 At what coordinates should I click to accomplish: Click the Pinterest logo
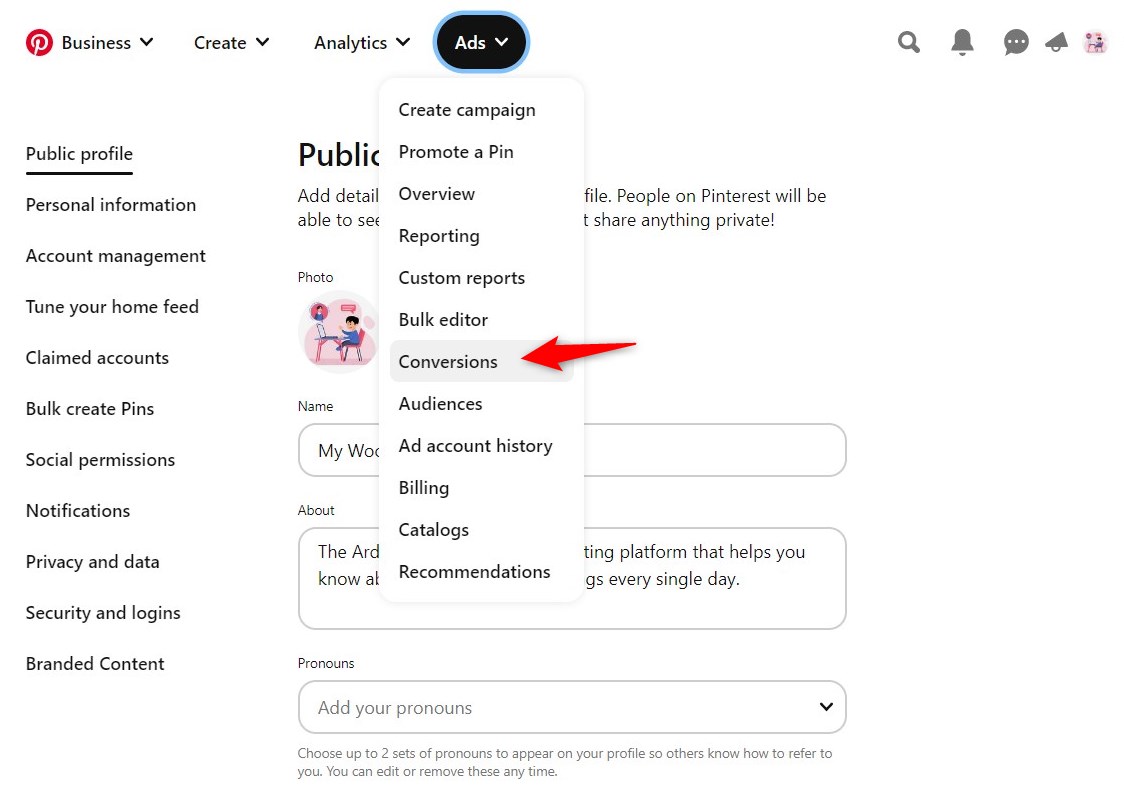pyautogui.click(x=39, y=42)
